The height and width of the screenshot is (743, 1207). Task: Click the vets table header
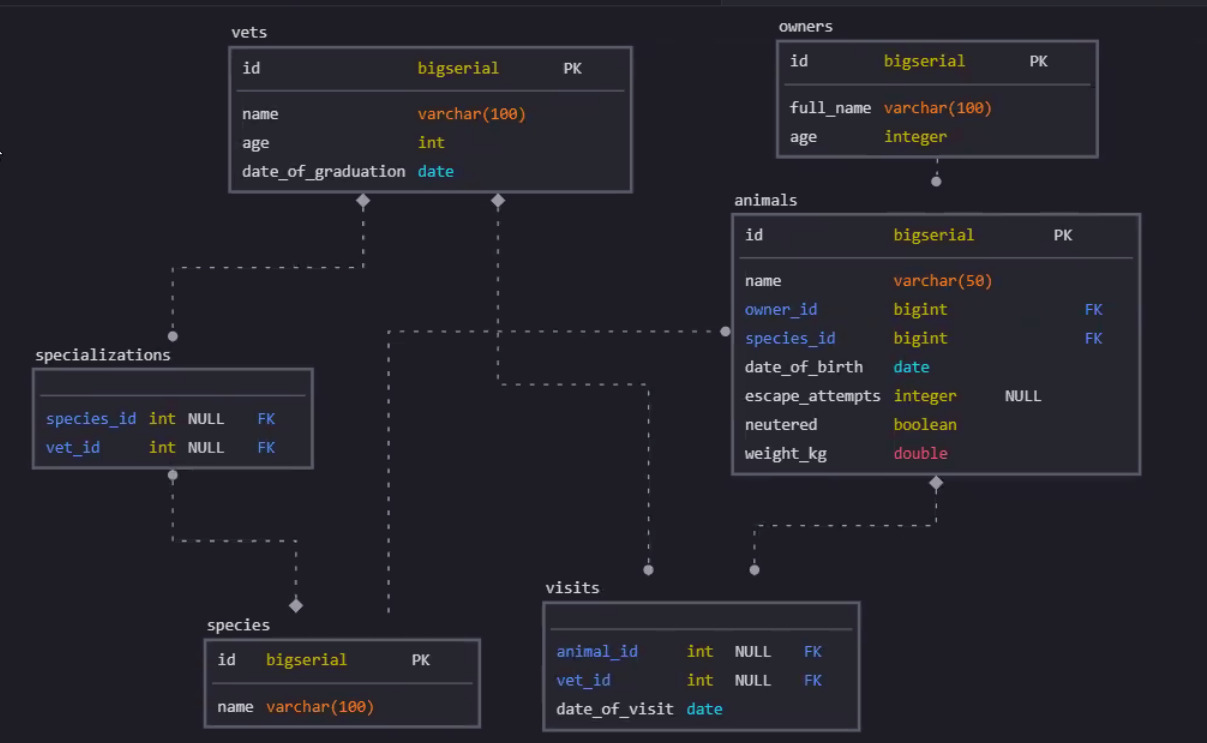[x=249, y=32]
